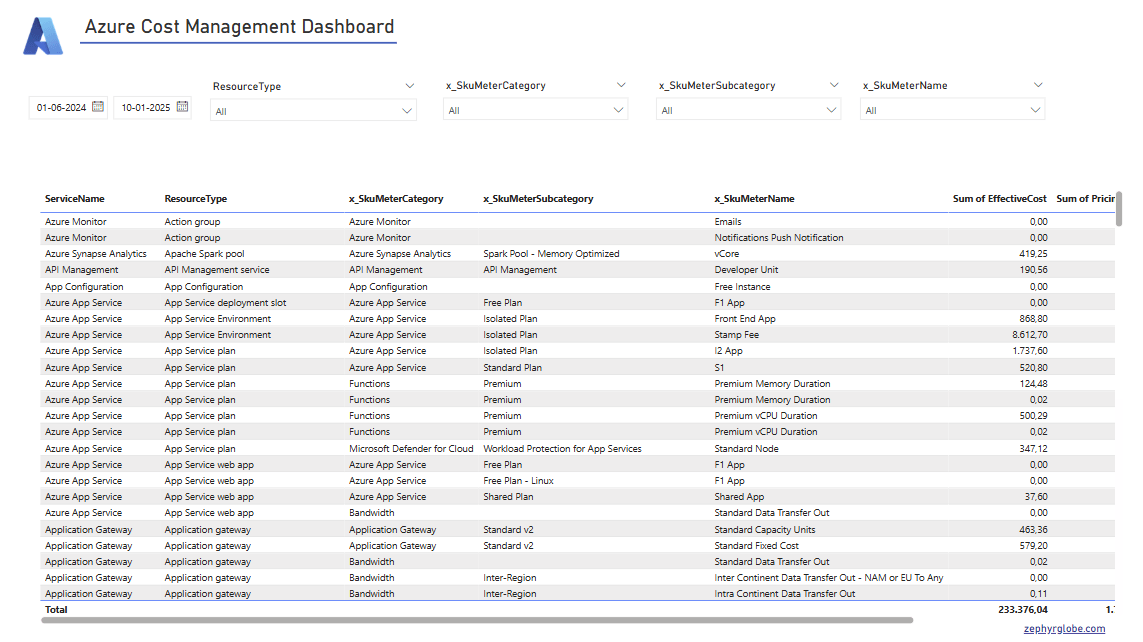Click the total value 233.376,04

(1023, 609)
